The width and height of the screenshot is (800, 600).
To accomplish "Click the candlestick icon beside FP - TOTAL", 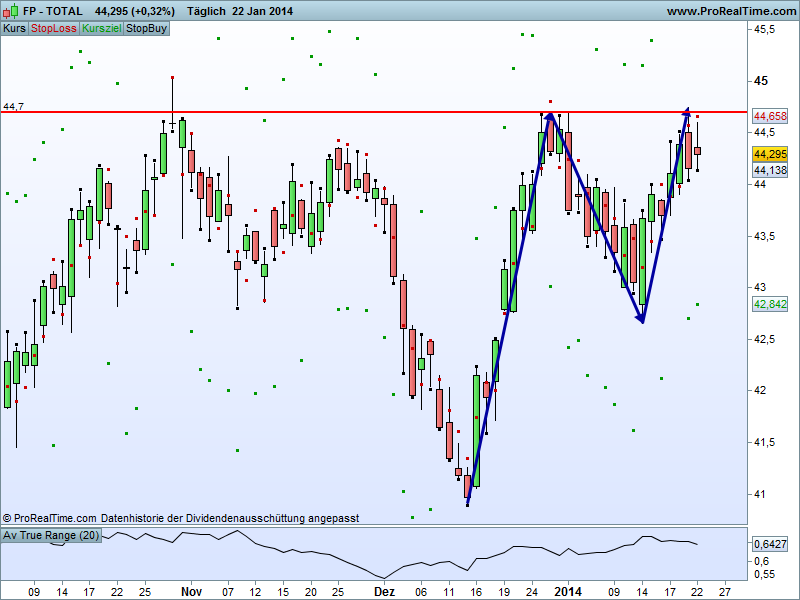I will click(x=11, y=11).
